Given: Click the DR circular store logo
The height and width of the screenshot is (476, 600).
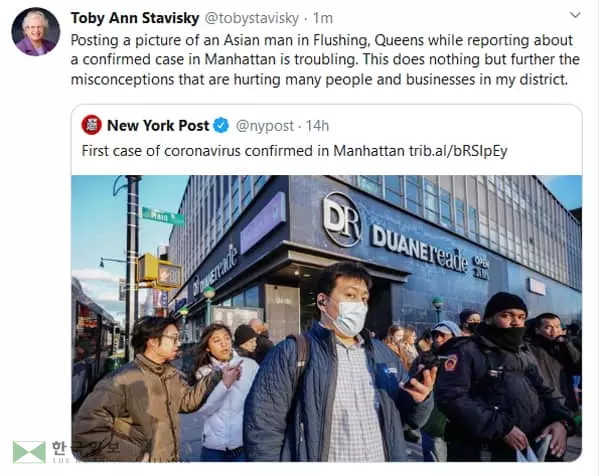Looking at the screenshot, I should coord(342,220).
